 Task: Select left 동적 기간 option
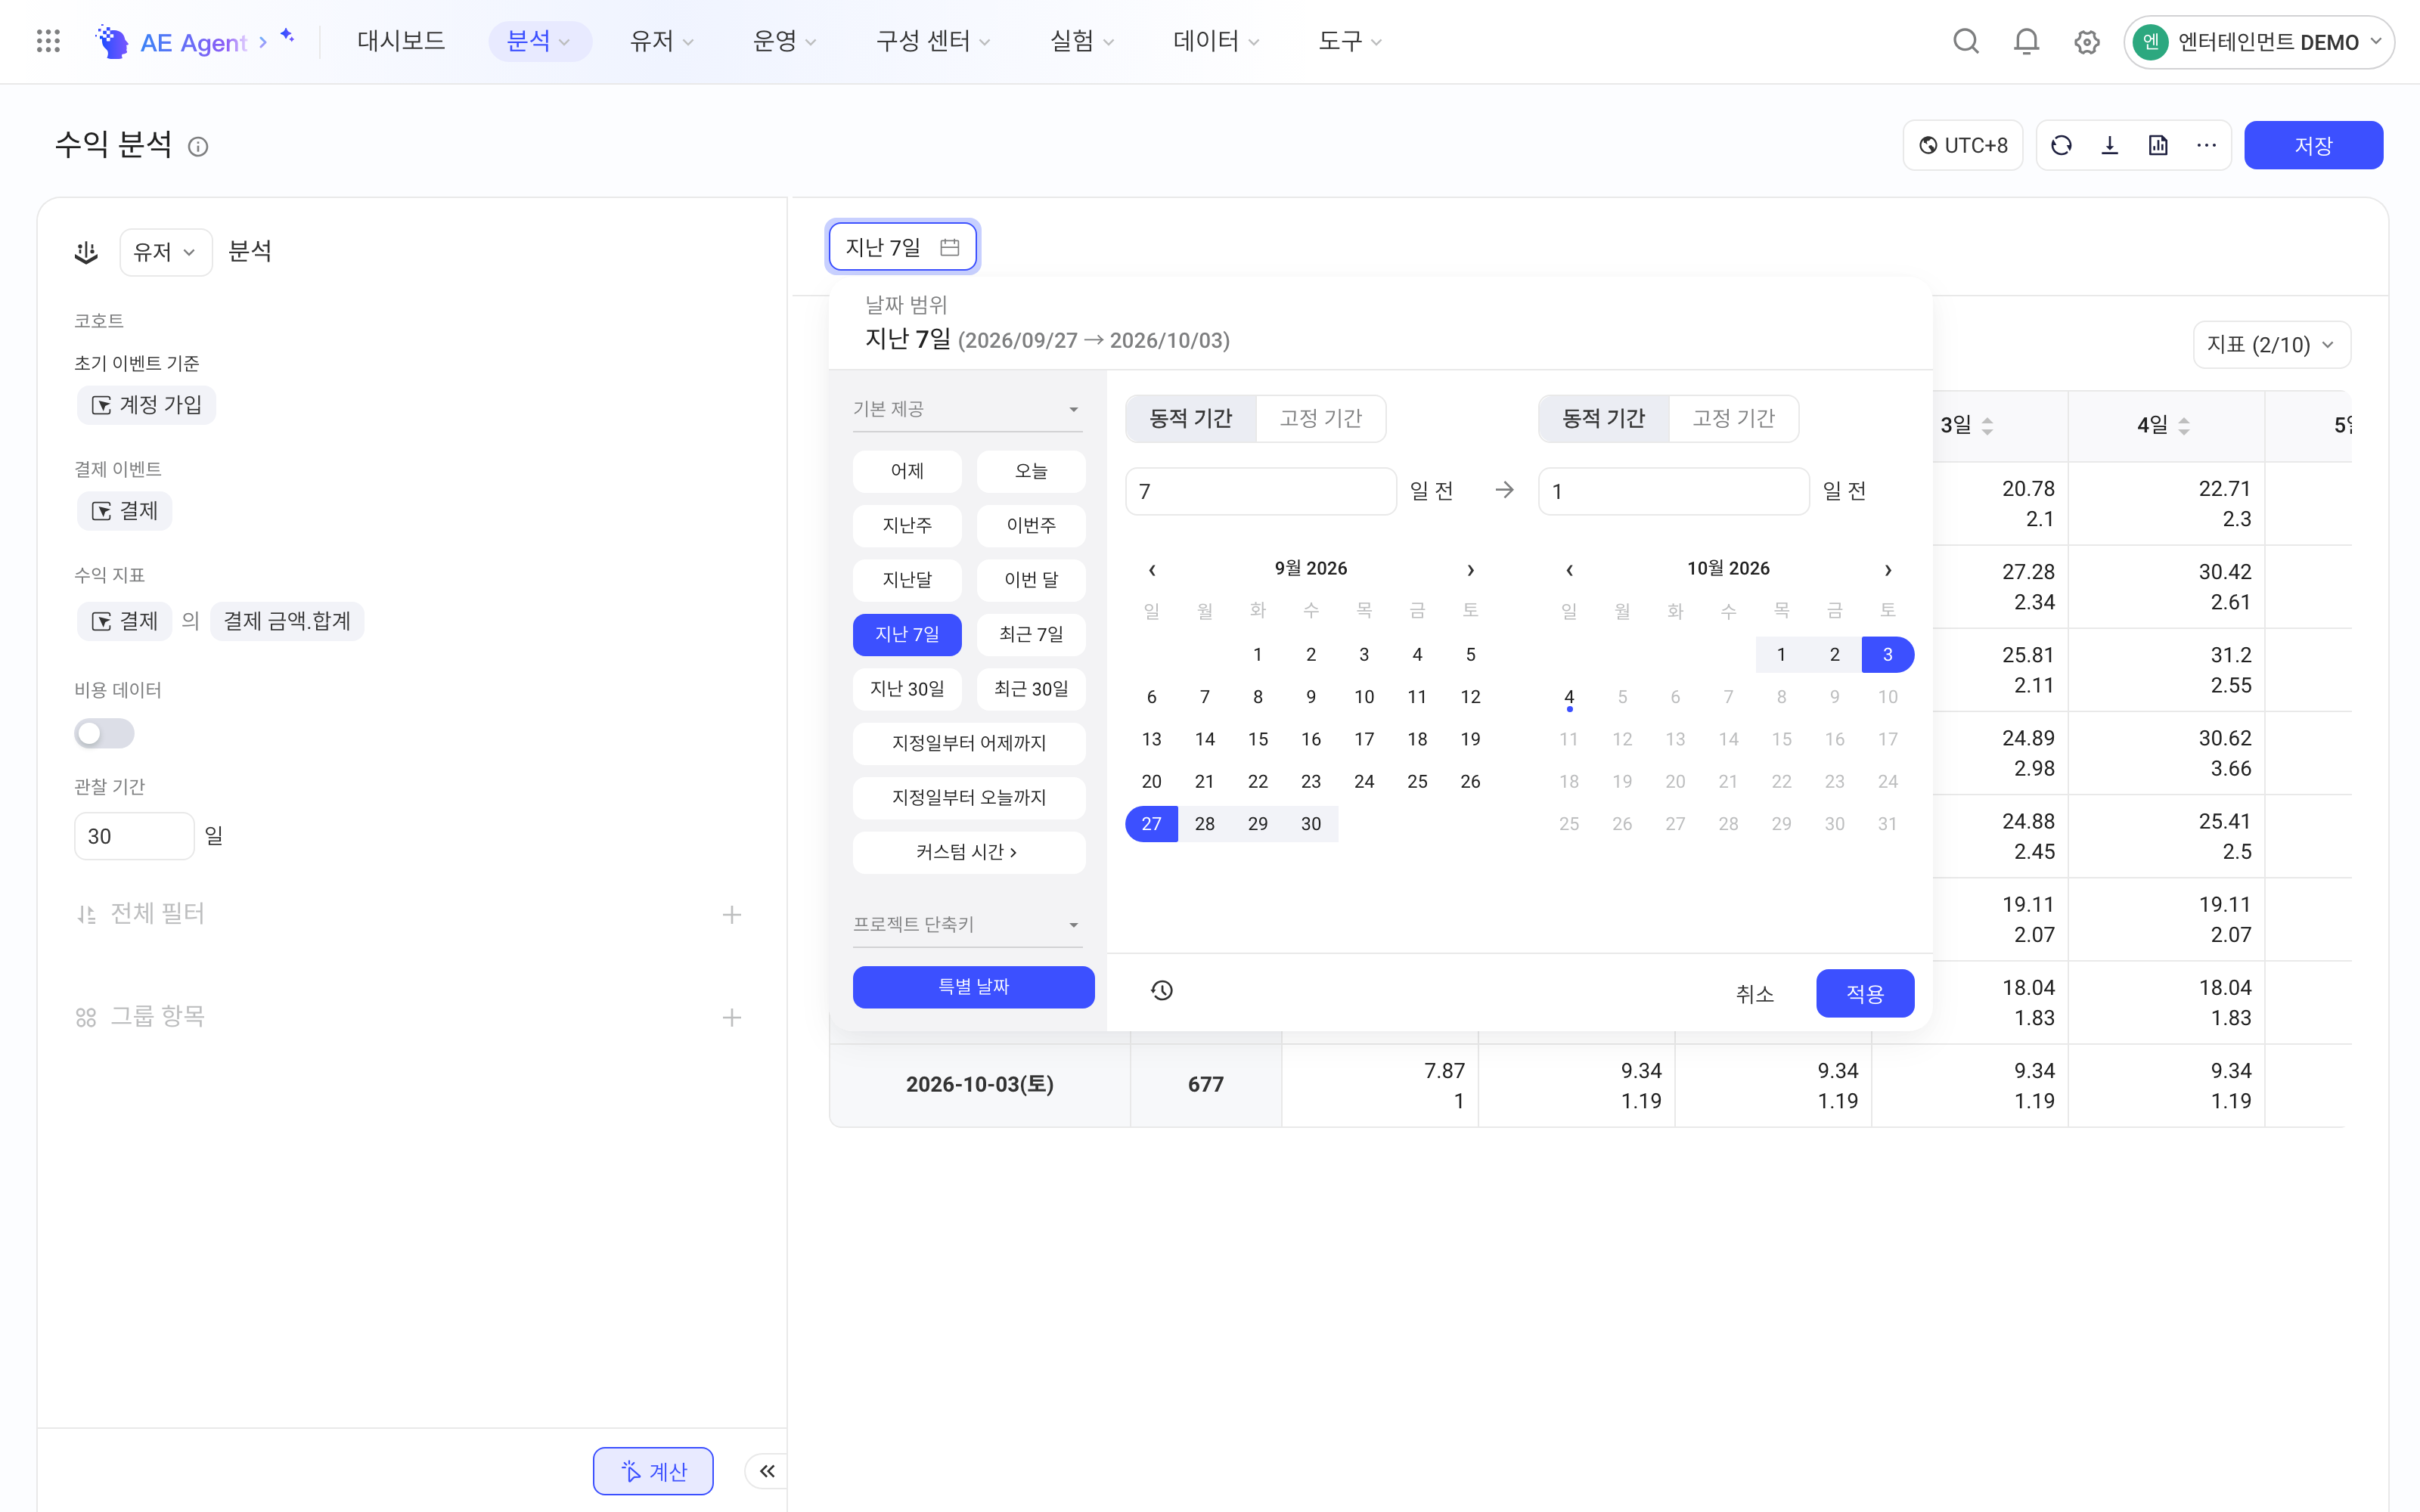tap(1190, 418)
